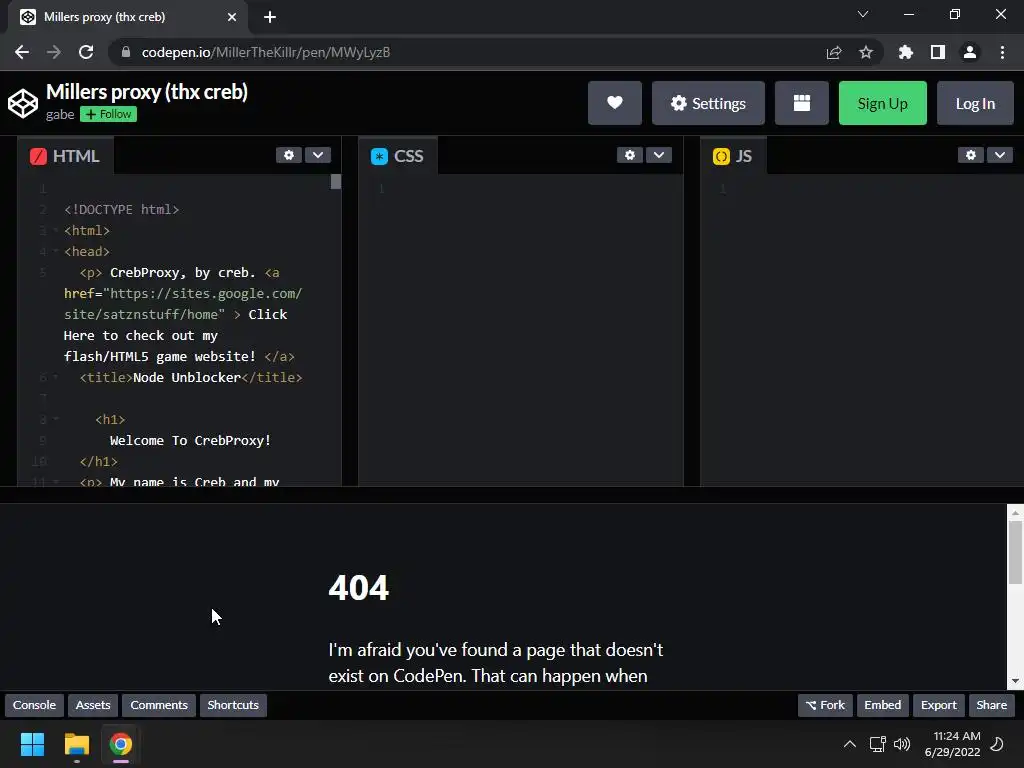Click the Sign Up button
This screenshot has width=1024, height=768.
tap(882, 103)
